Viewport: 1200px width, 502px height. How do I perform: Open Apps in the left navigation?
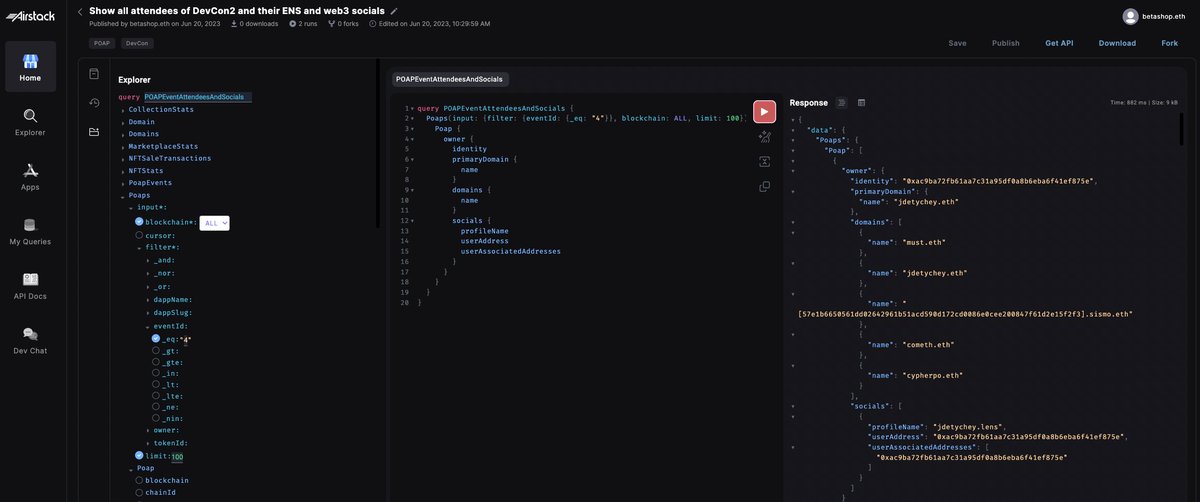click(30, 176)
